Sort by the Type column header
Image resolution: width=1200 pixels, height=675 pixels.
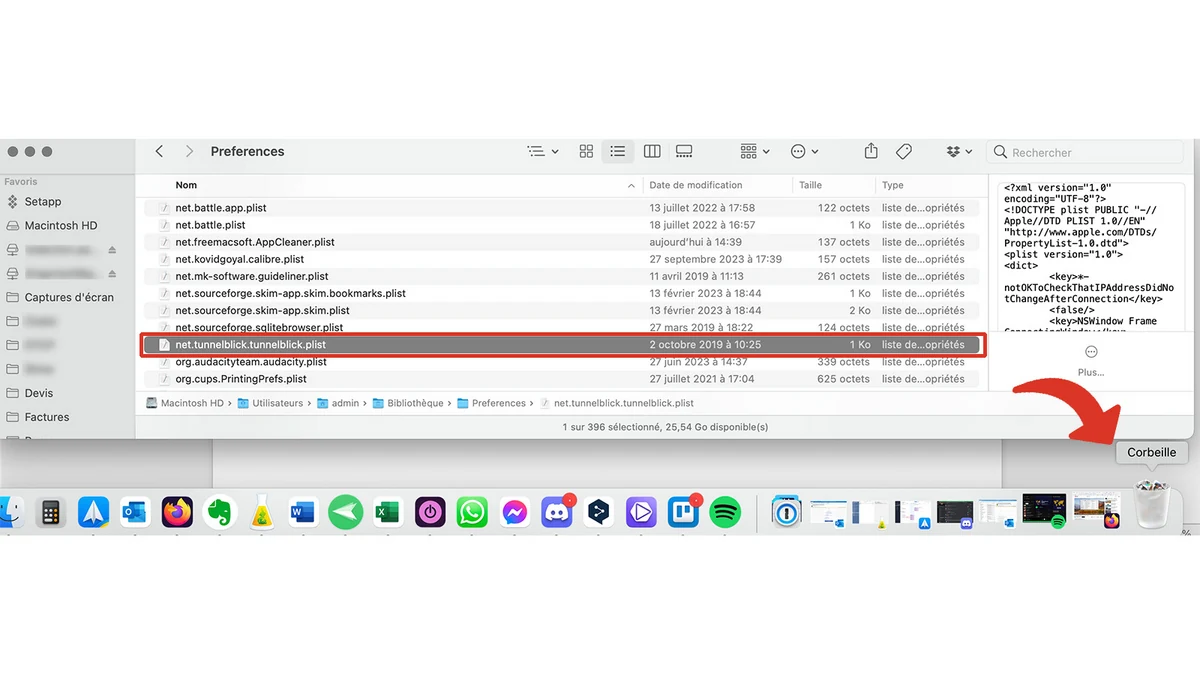click(x=892, y=185)
